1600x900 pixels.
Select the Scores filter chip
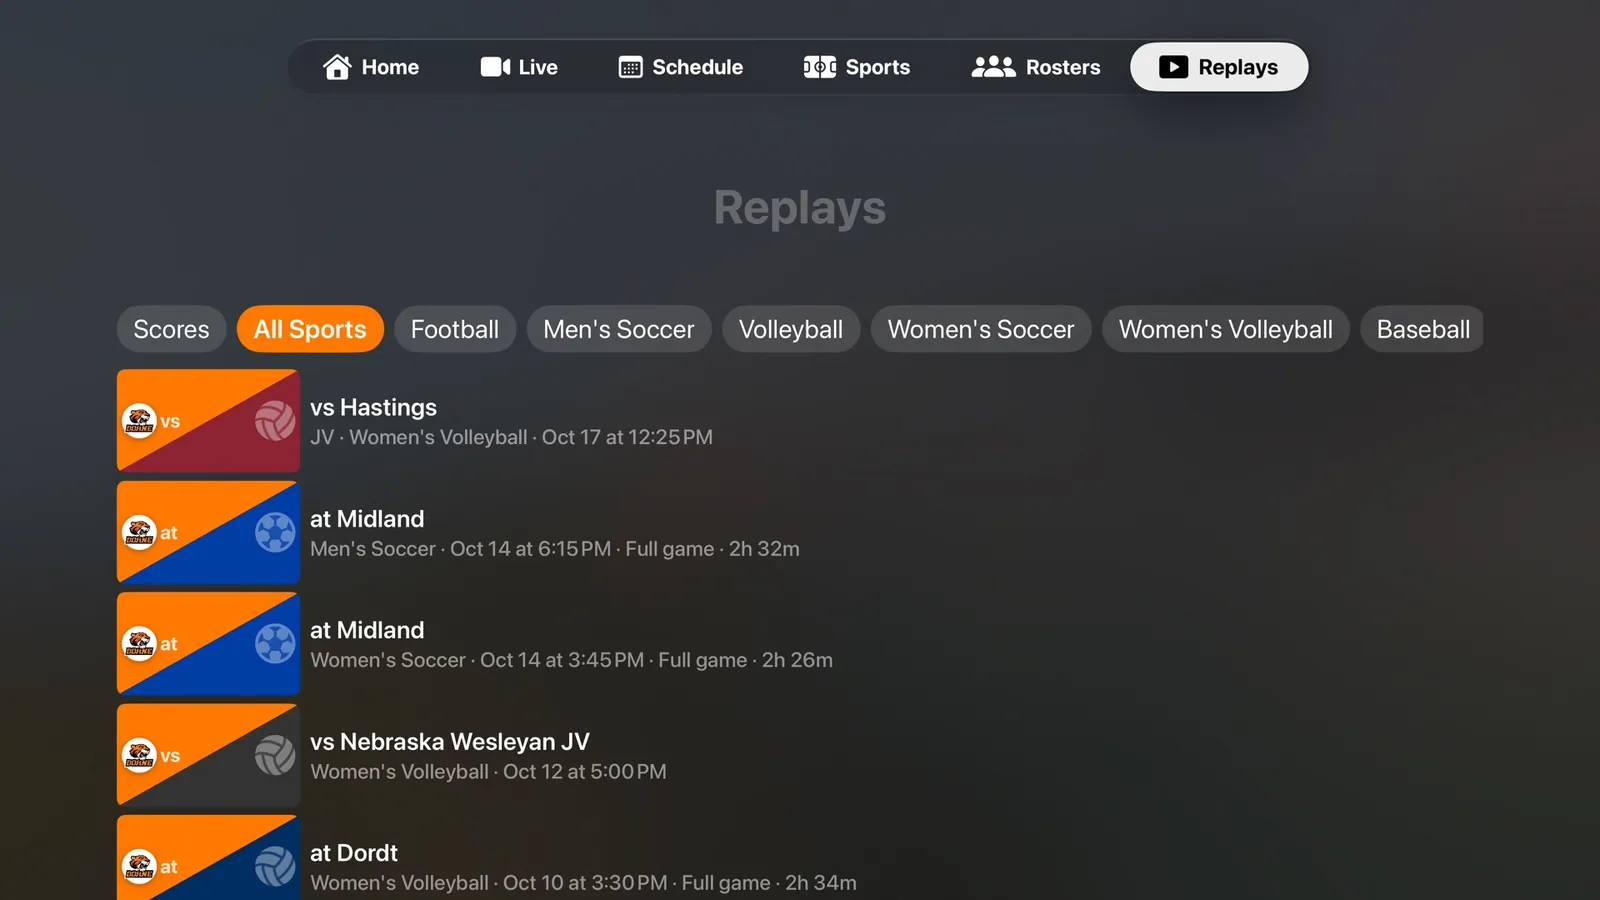171,329
